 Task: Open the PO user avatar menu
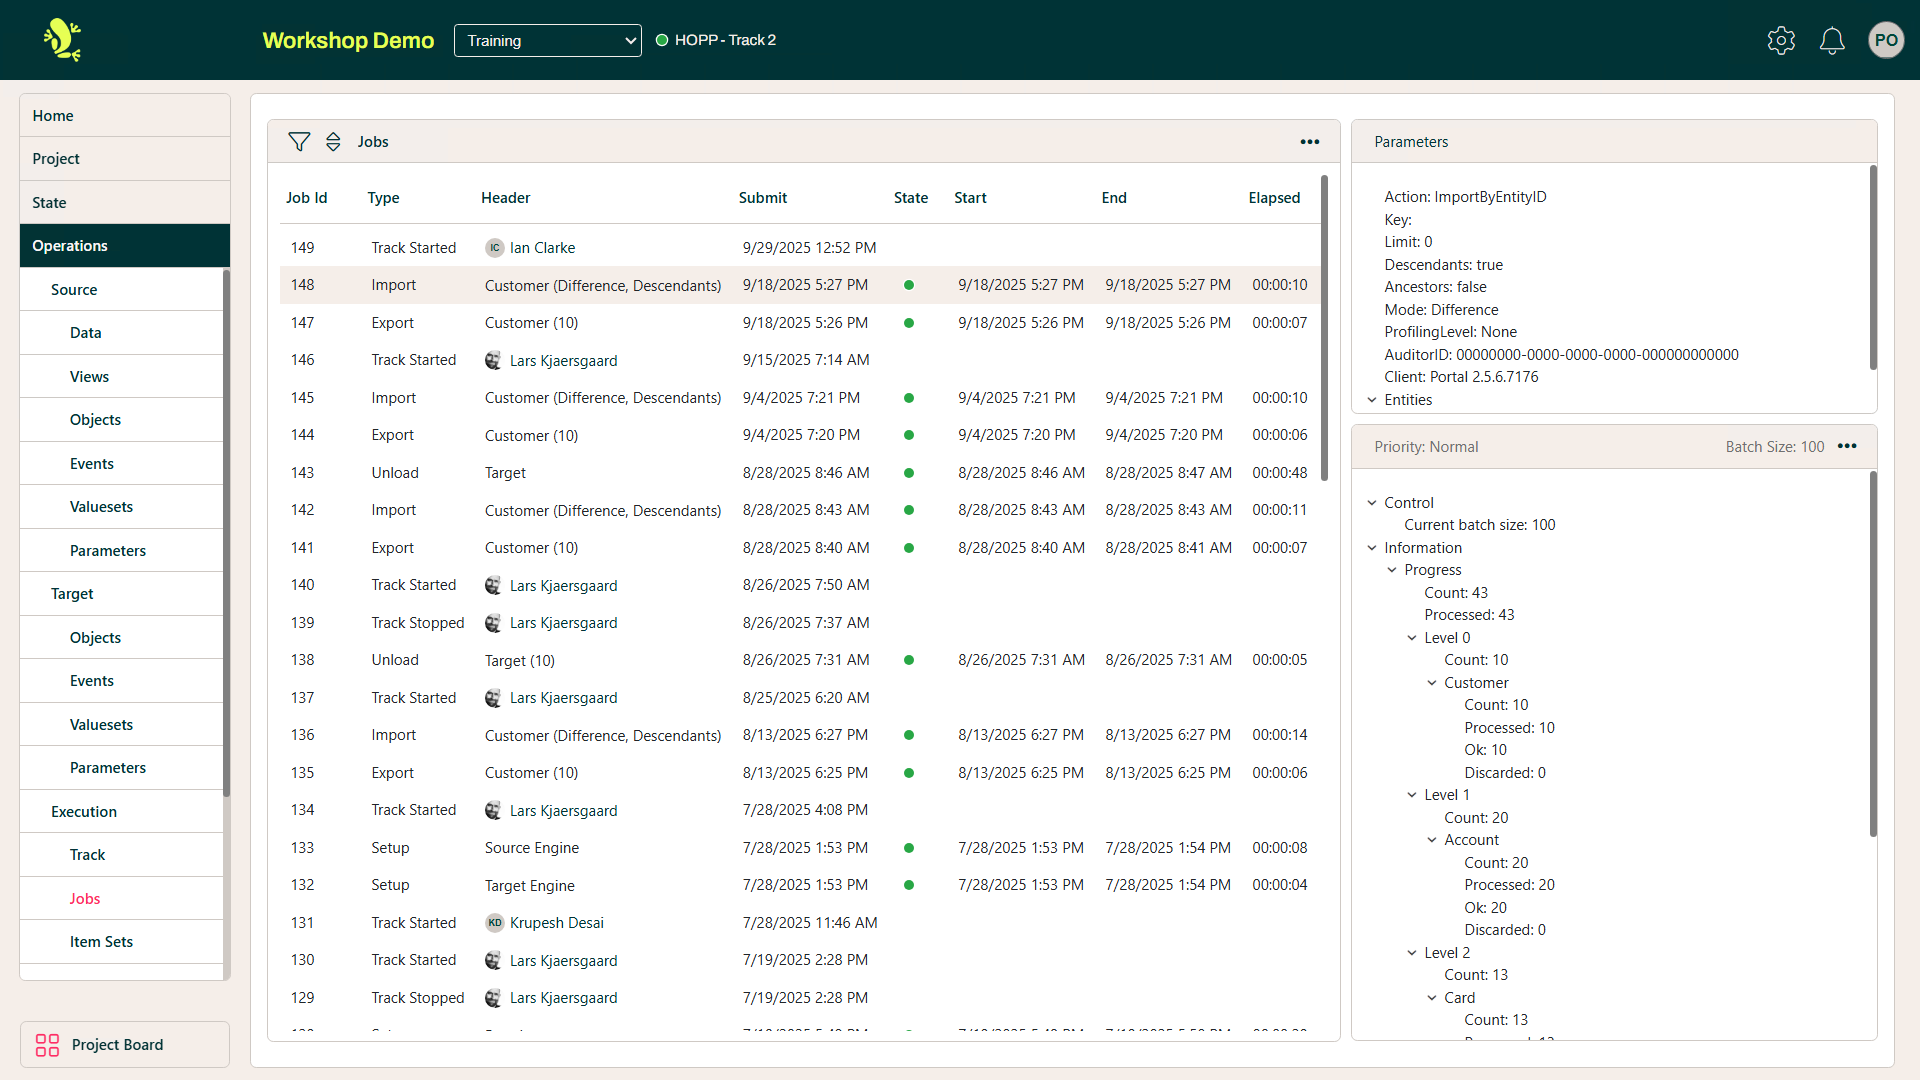click(1885, 40)
